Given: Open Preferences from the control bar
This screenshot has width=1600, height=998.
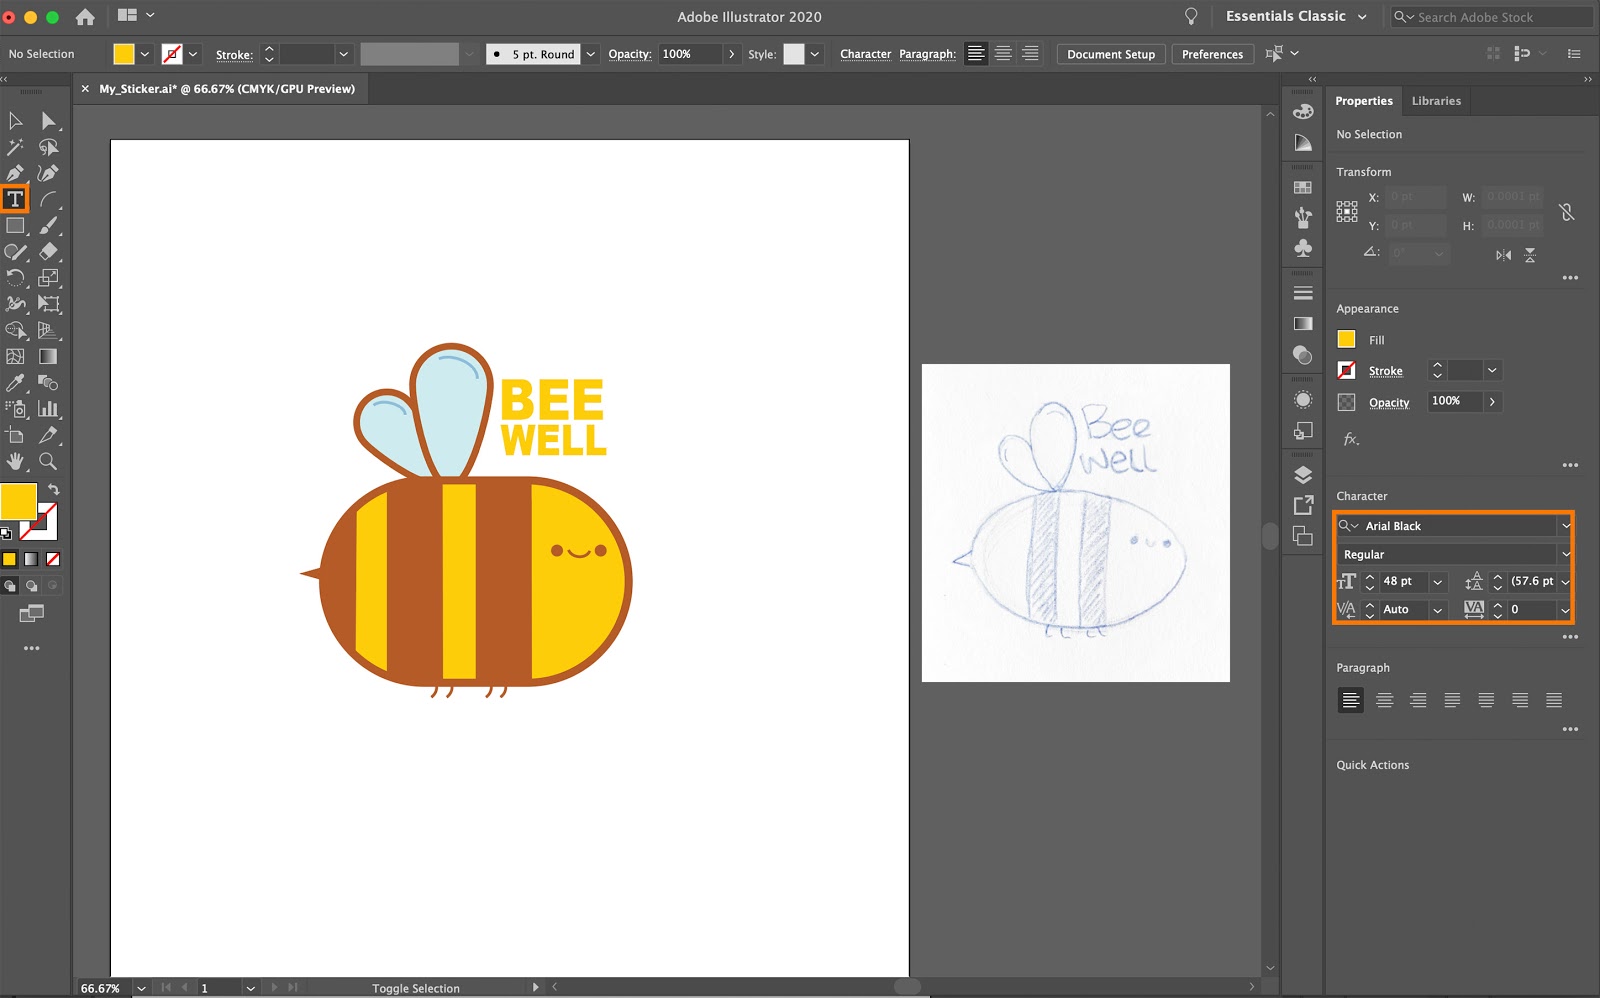Looking at the screenshot, I should (x=1212, y=54).
